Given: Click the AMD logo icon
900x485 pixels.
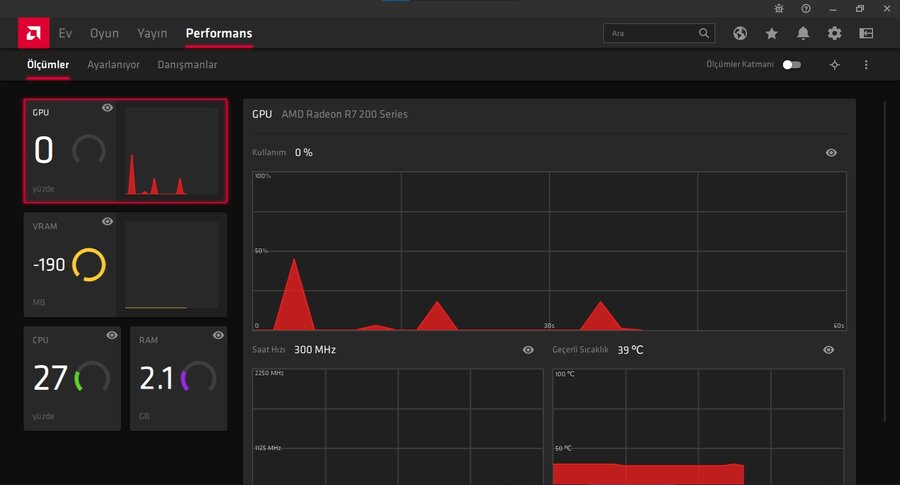Looking at the screenshot, I should tap(33, 33).
